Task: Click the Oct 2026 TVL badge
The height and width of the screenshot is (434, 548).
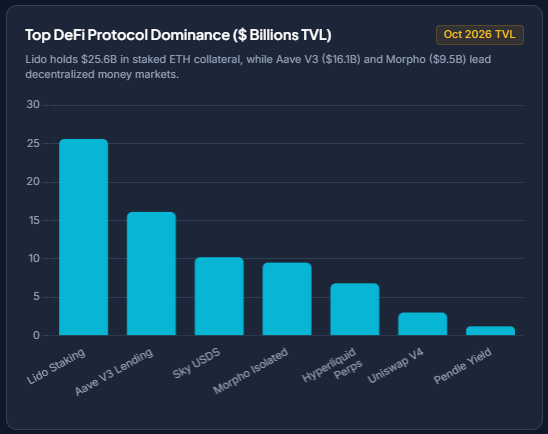Action: [480, 35]
